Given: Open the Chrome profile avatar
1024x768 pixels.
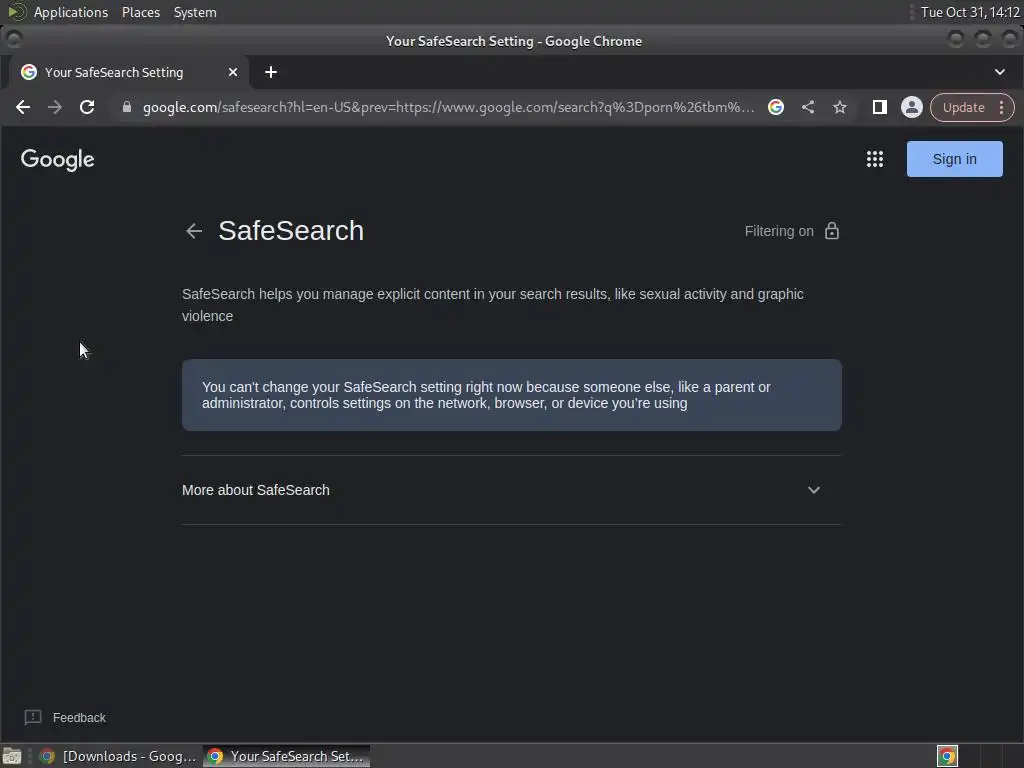Looking at the screenshot, I should [x=912, y=107].
